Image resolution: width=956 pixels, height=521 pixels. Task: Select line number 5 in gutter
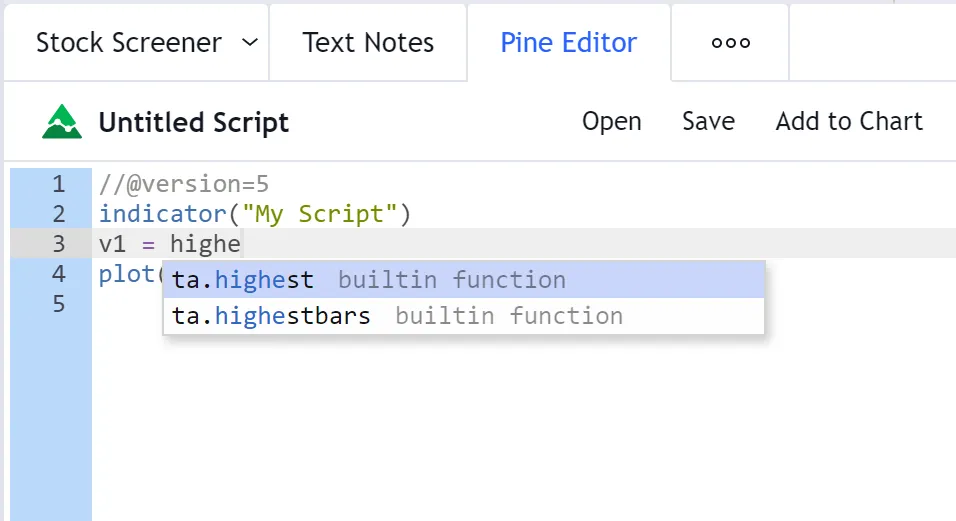coord(58,304)
